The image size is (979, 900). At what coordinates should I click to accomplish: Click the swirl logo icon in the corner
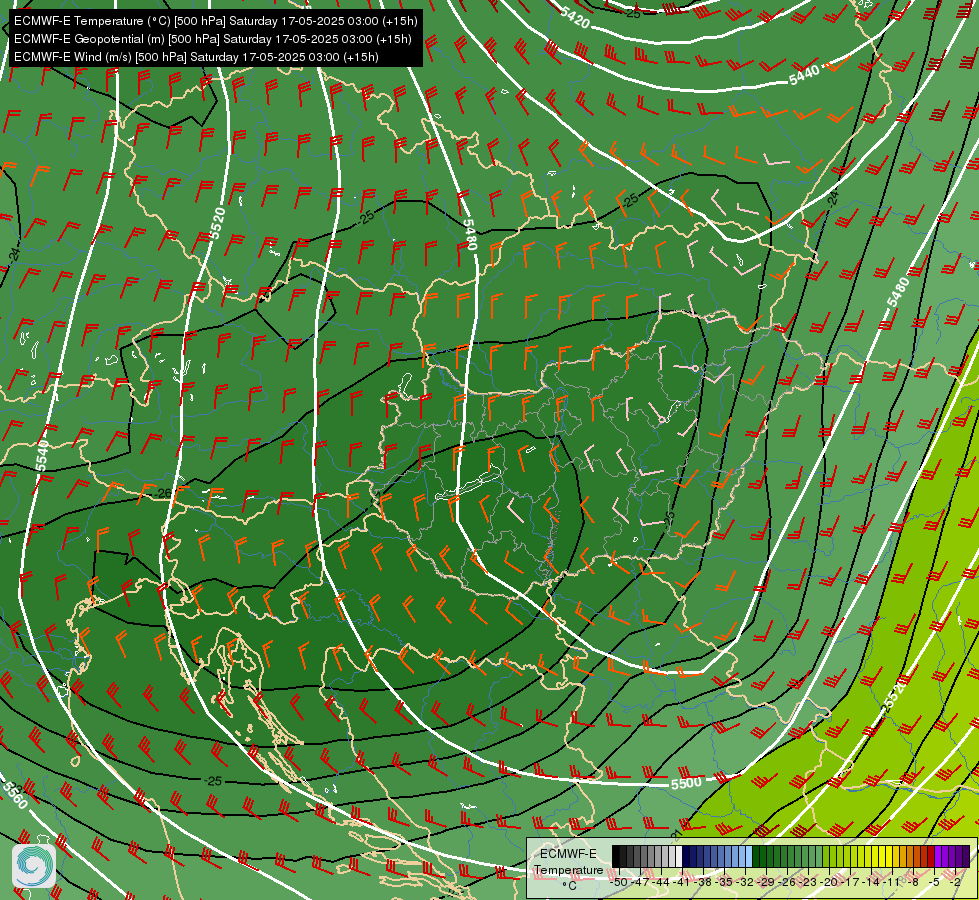34,866
